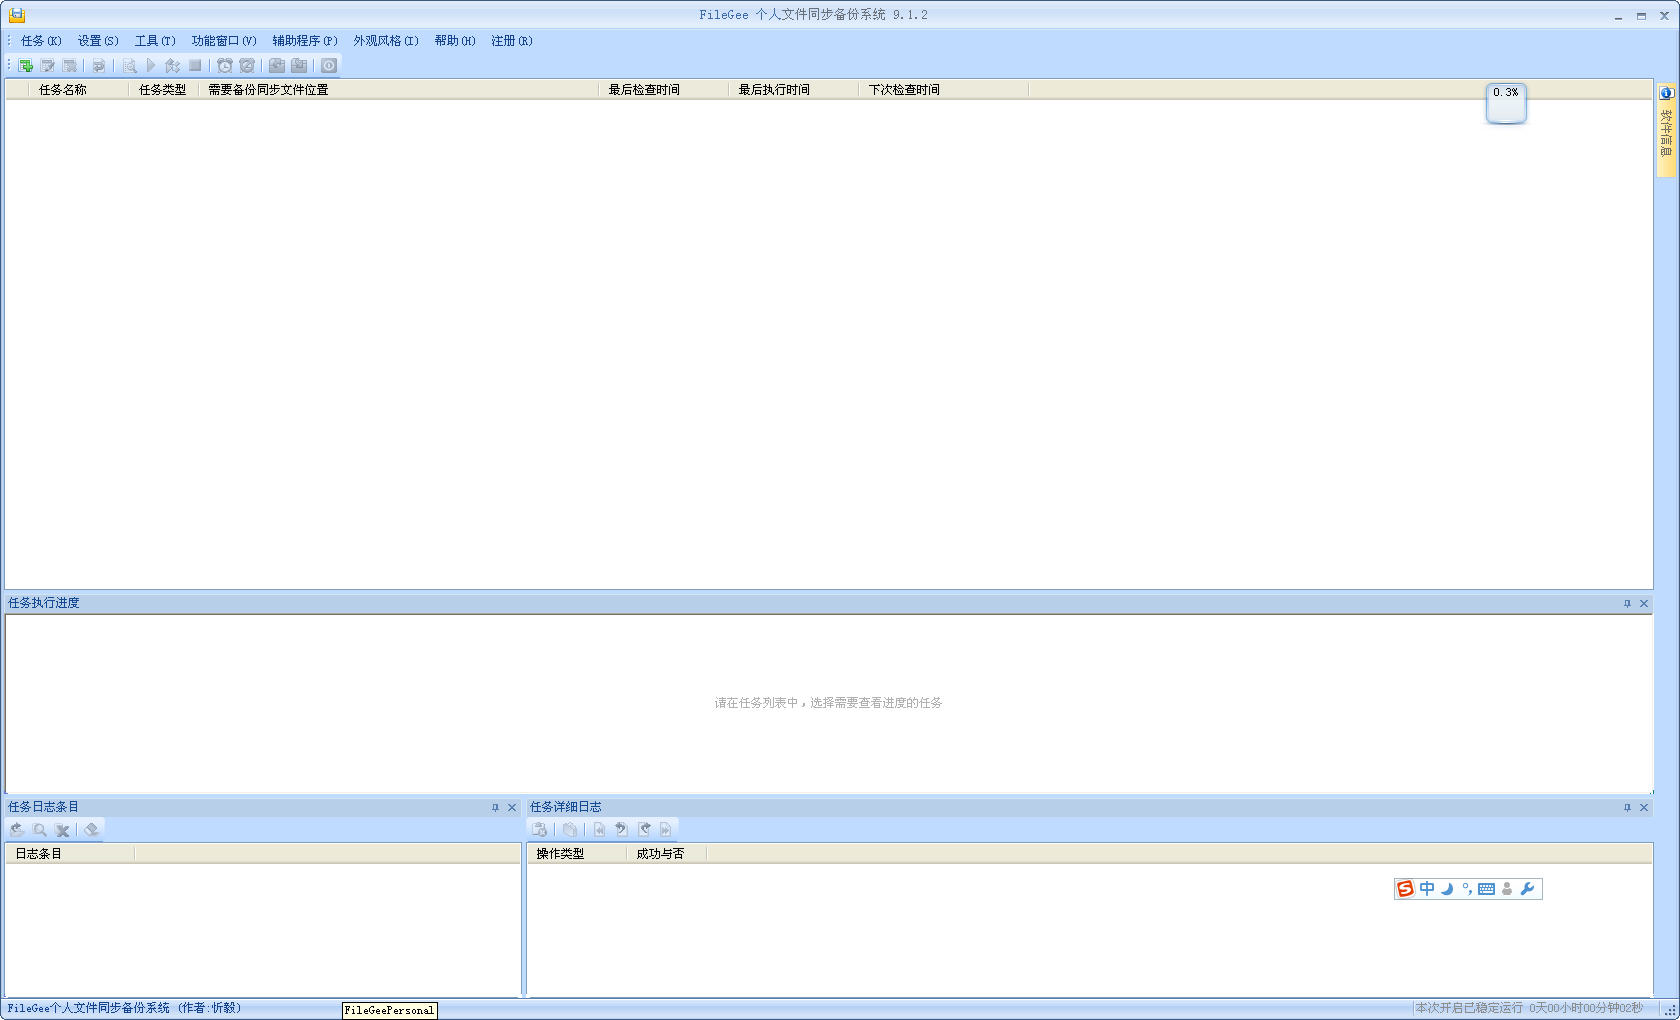Go to first page icon in detailed log toolbar

coord(599,829)
